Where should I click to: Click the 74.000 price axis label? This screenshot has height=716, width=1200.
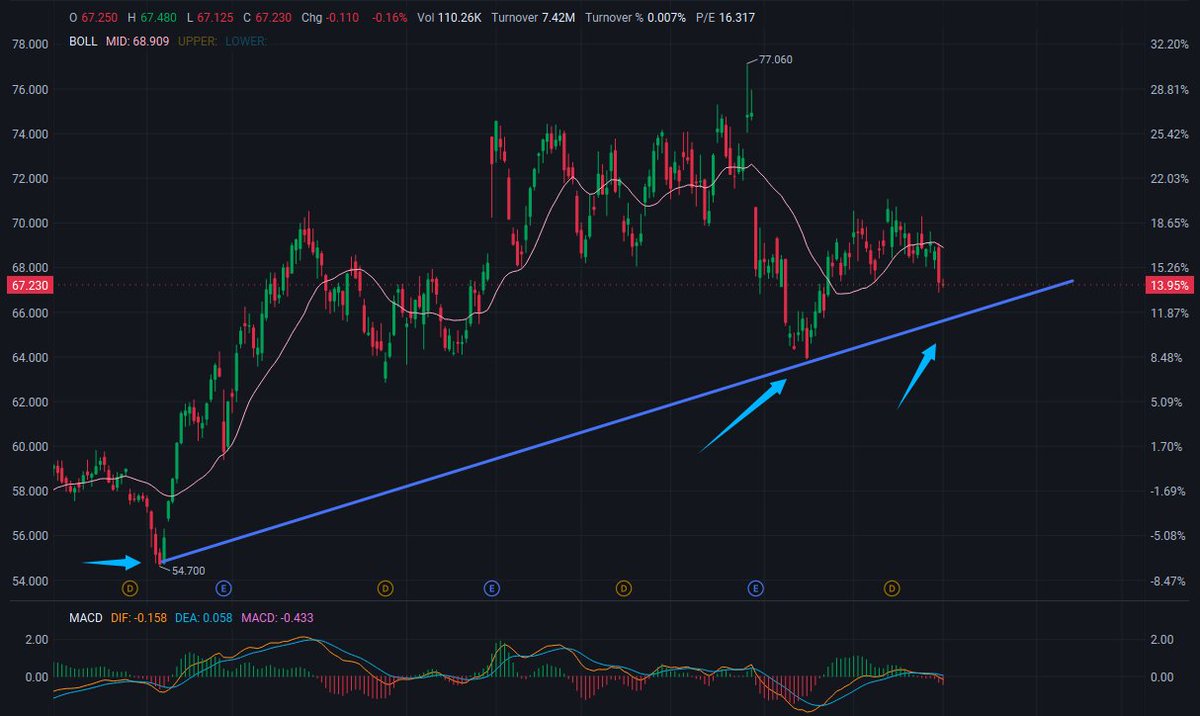click(x=31, y=134)
